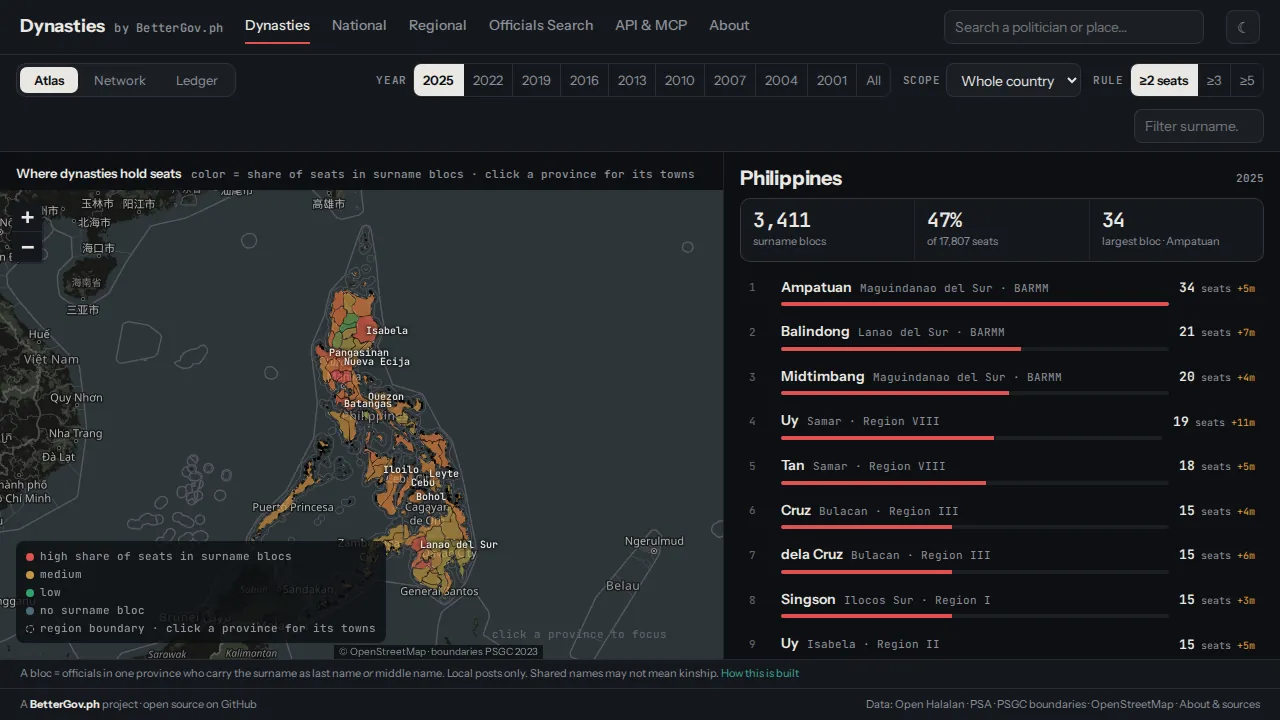Switch to Atlas view
The image size is (1280, 720).
49,80
